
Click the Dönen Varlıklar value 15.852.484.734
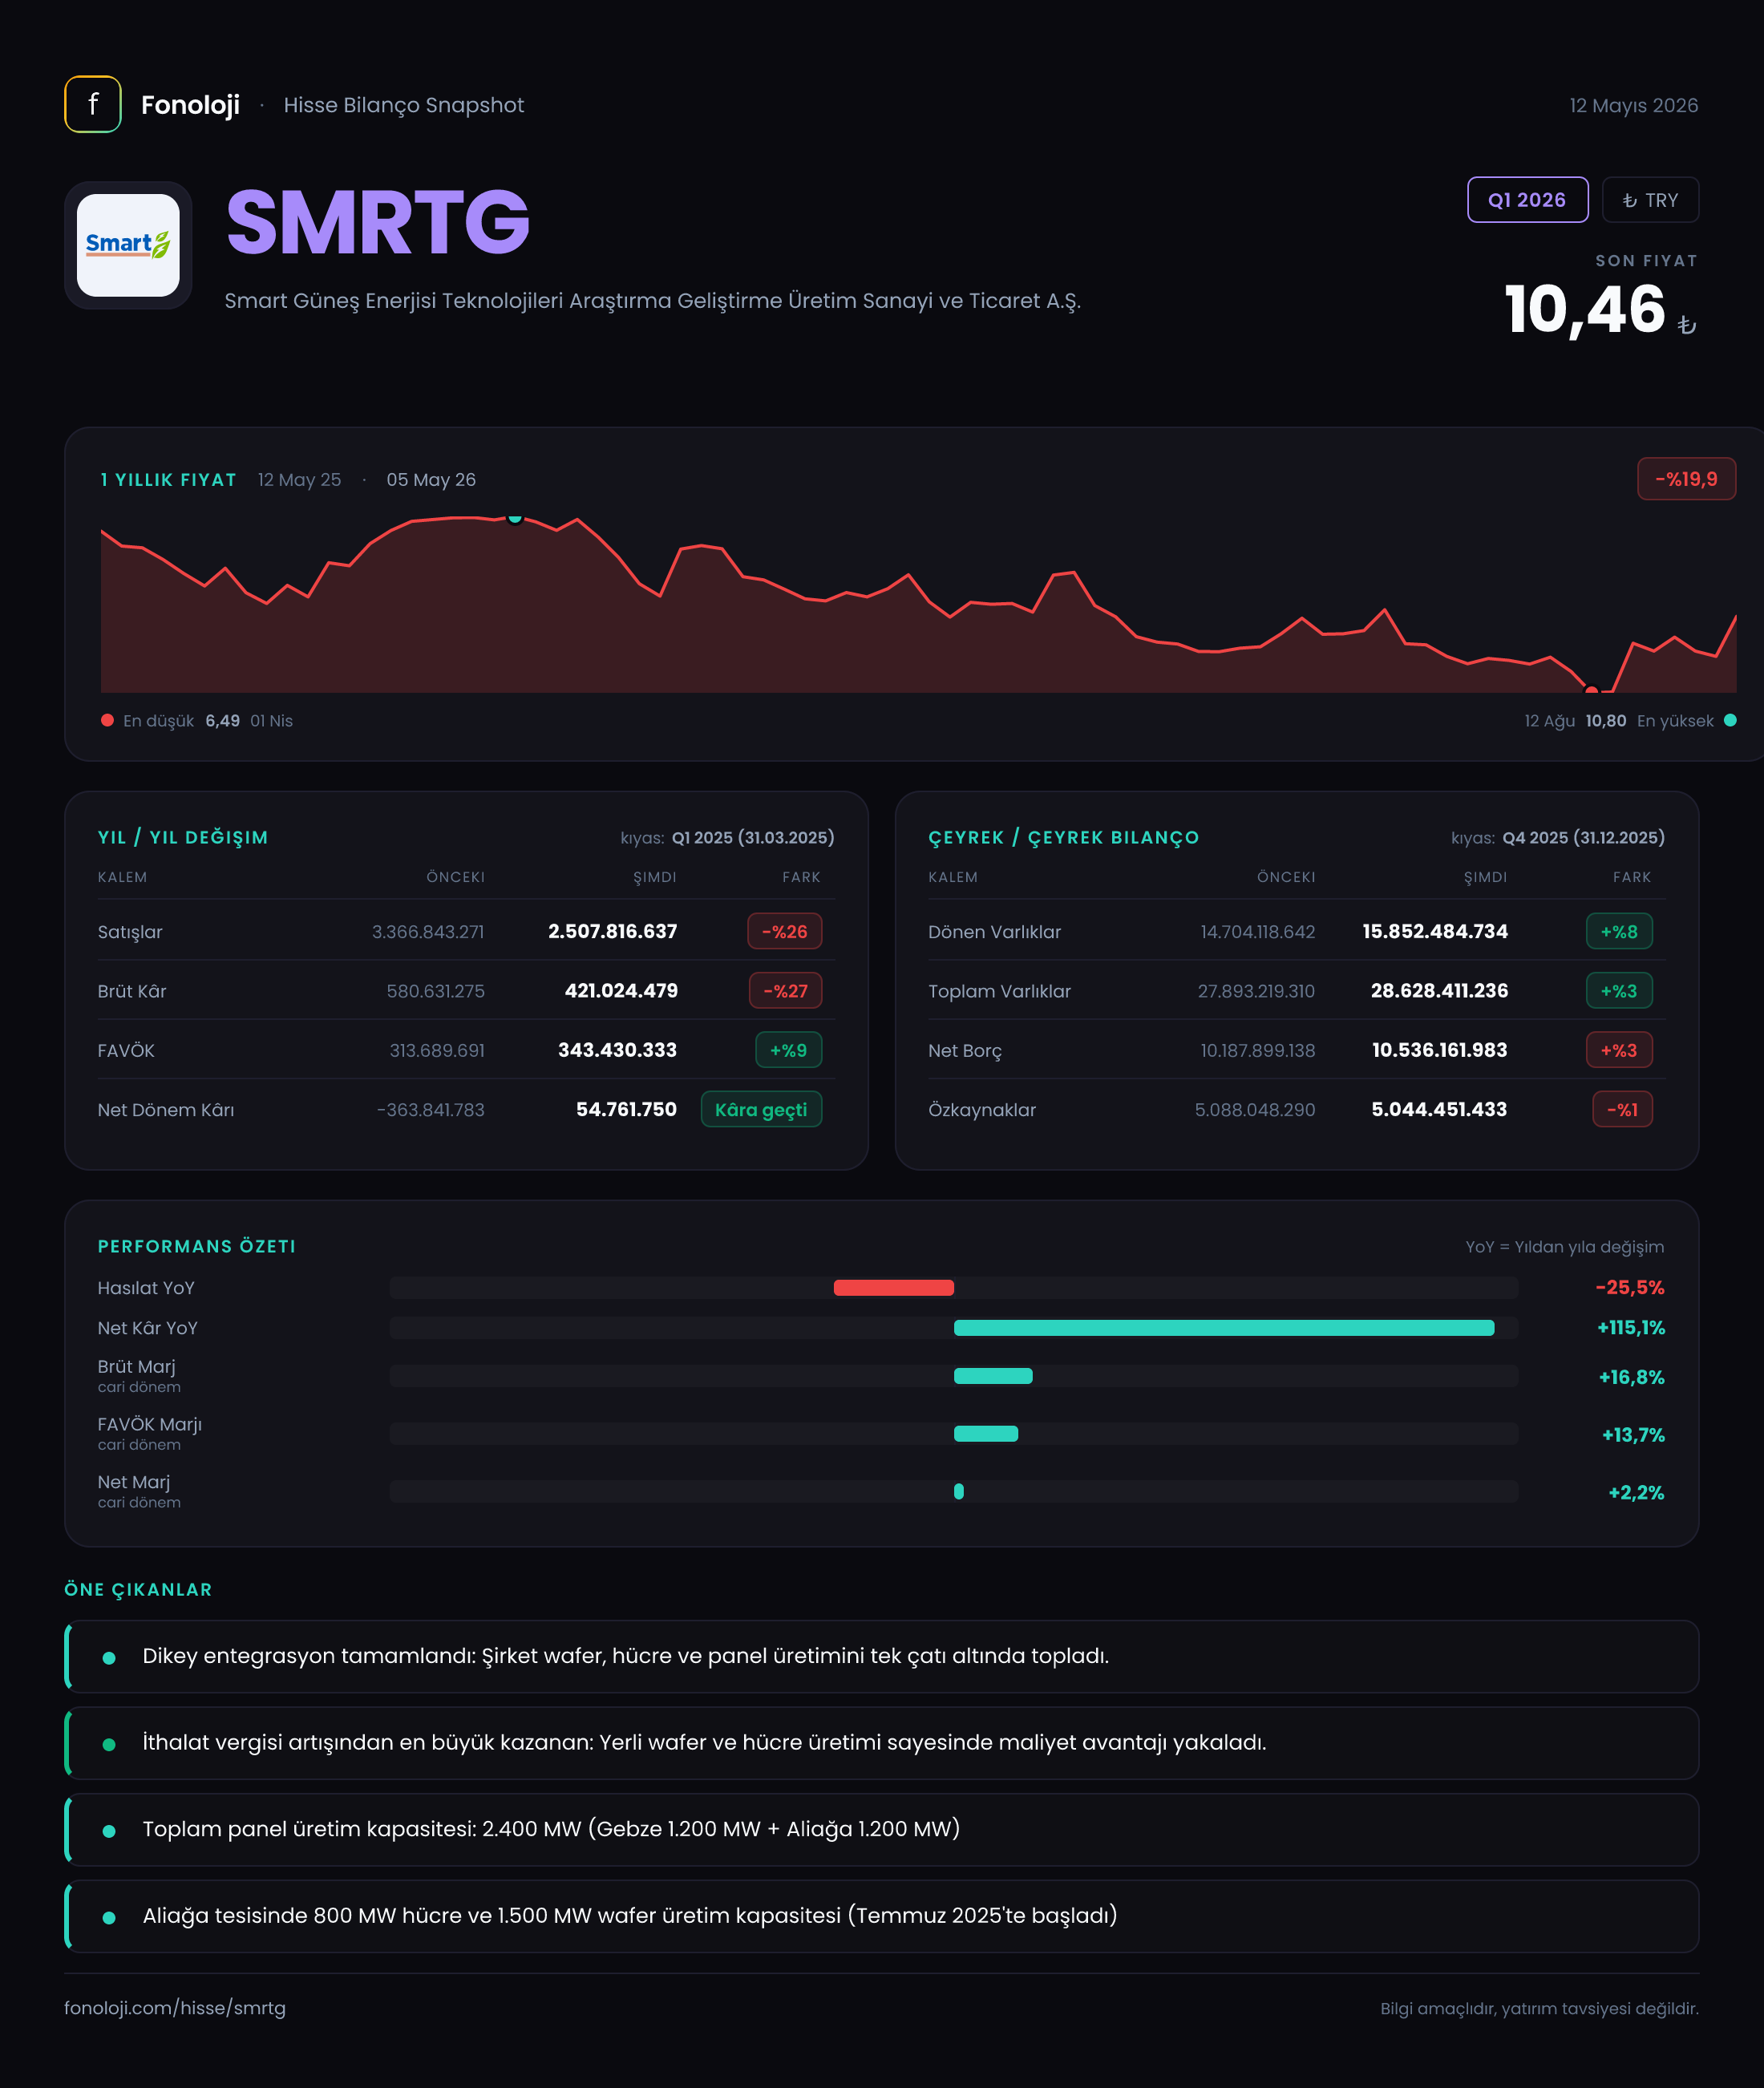pos(1435,931)
